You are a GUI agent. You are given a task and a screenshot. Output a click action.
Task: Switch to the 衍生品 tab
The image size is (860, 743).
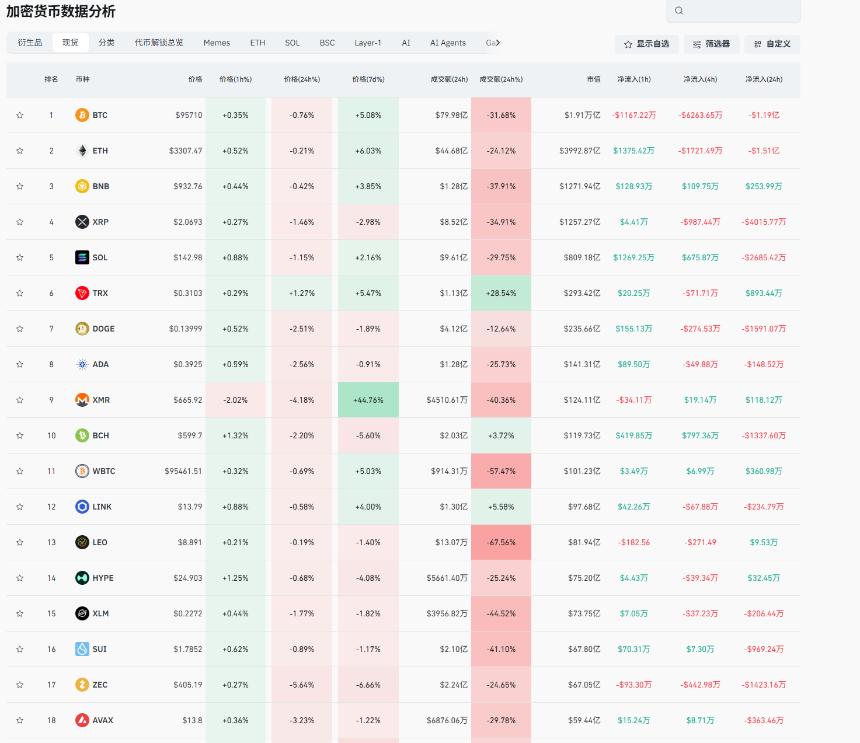pyautogui.click(x=30, y=43)
